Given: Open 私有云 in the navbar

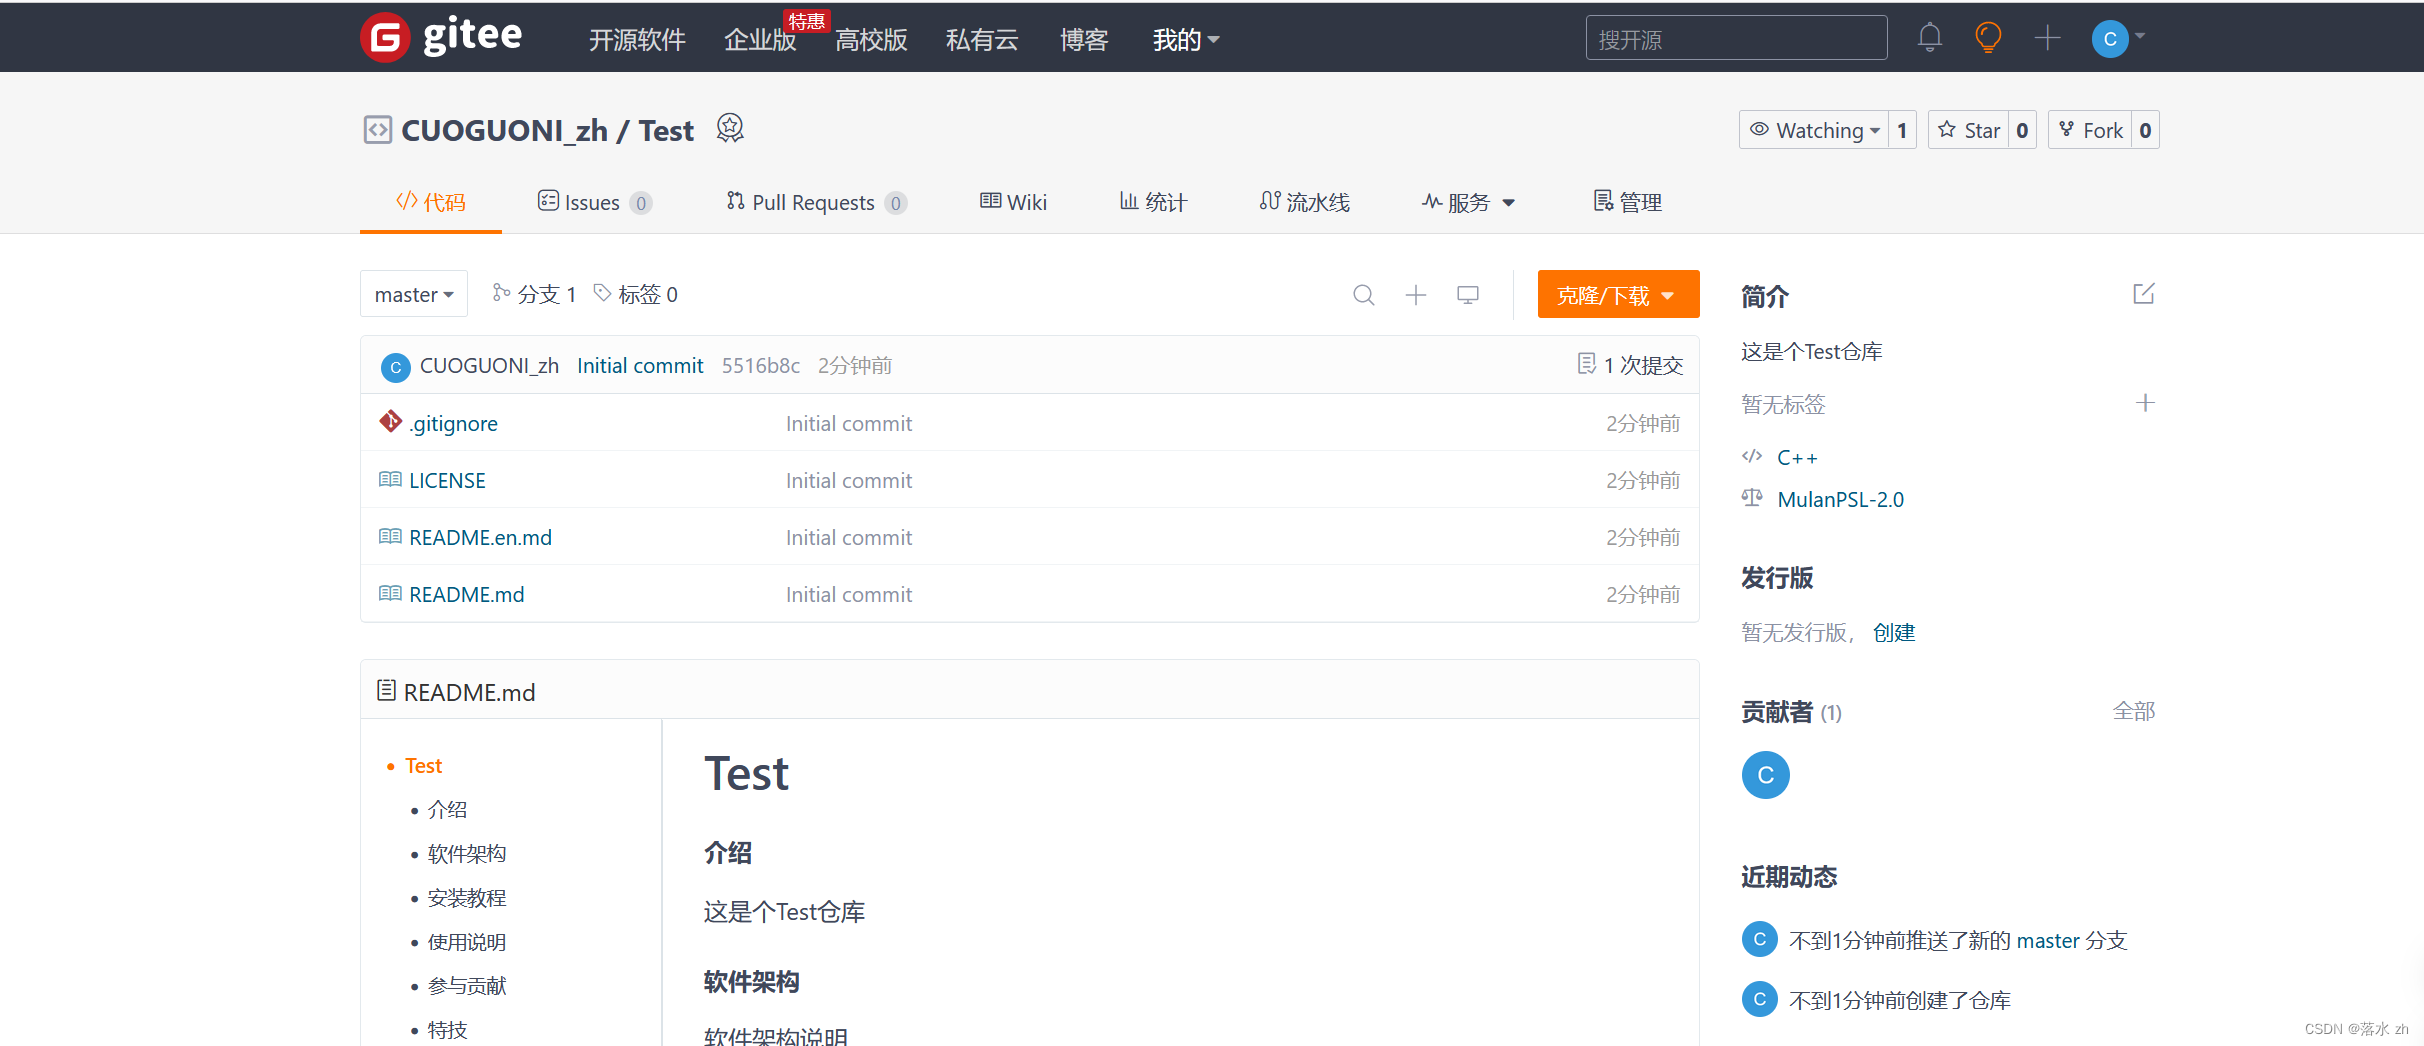Looking at the screenshot, I should coord(982,40).
